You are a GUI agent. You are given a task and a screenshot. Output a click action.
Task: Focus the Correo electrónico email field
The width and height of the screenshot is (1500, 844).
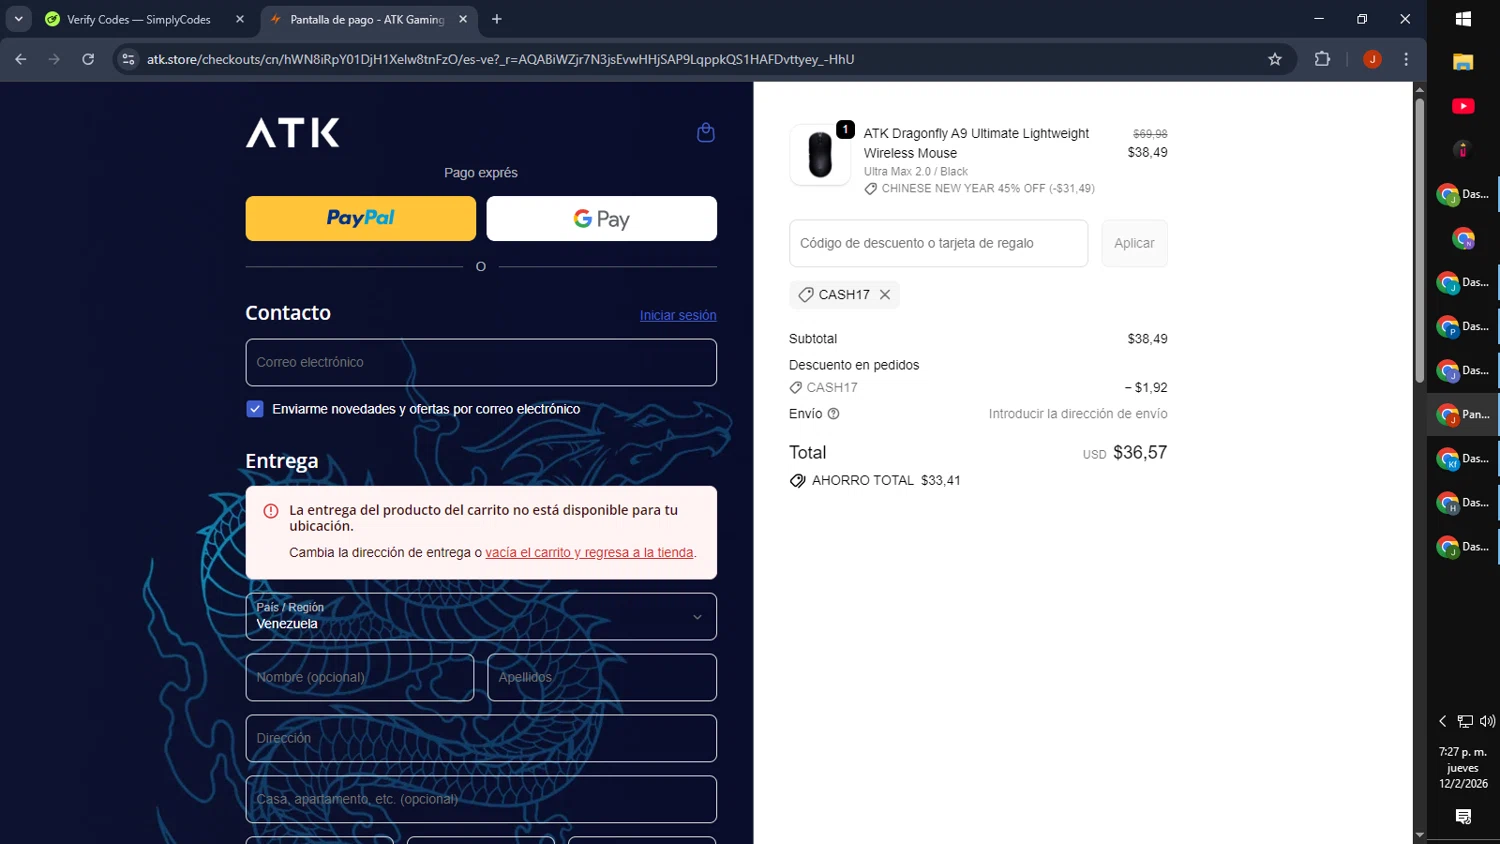pos(481,362)
